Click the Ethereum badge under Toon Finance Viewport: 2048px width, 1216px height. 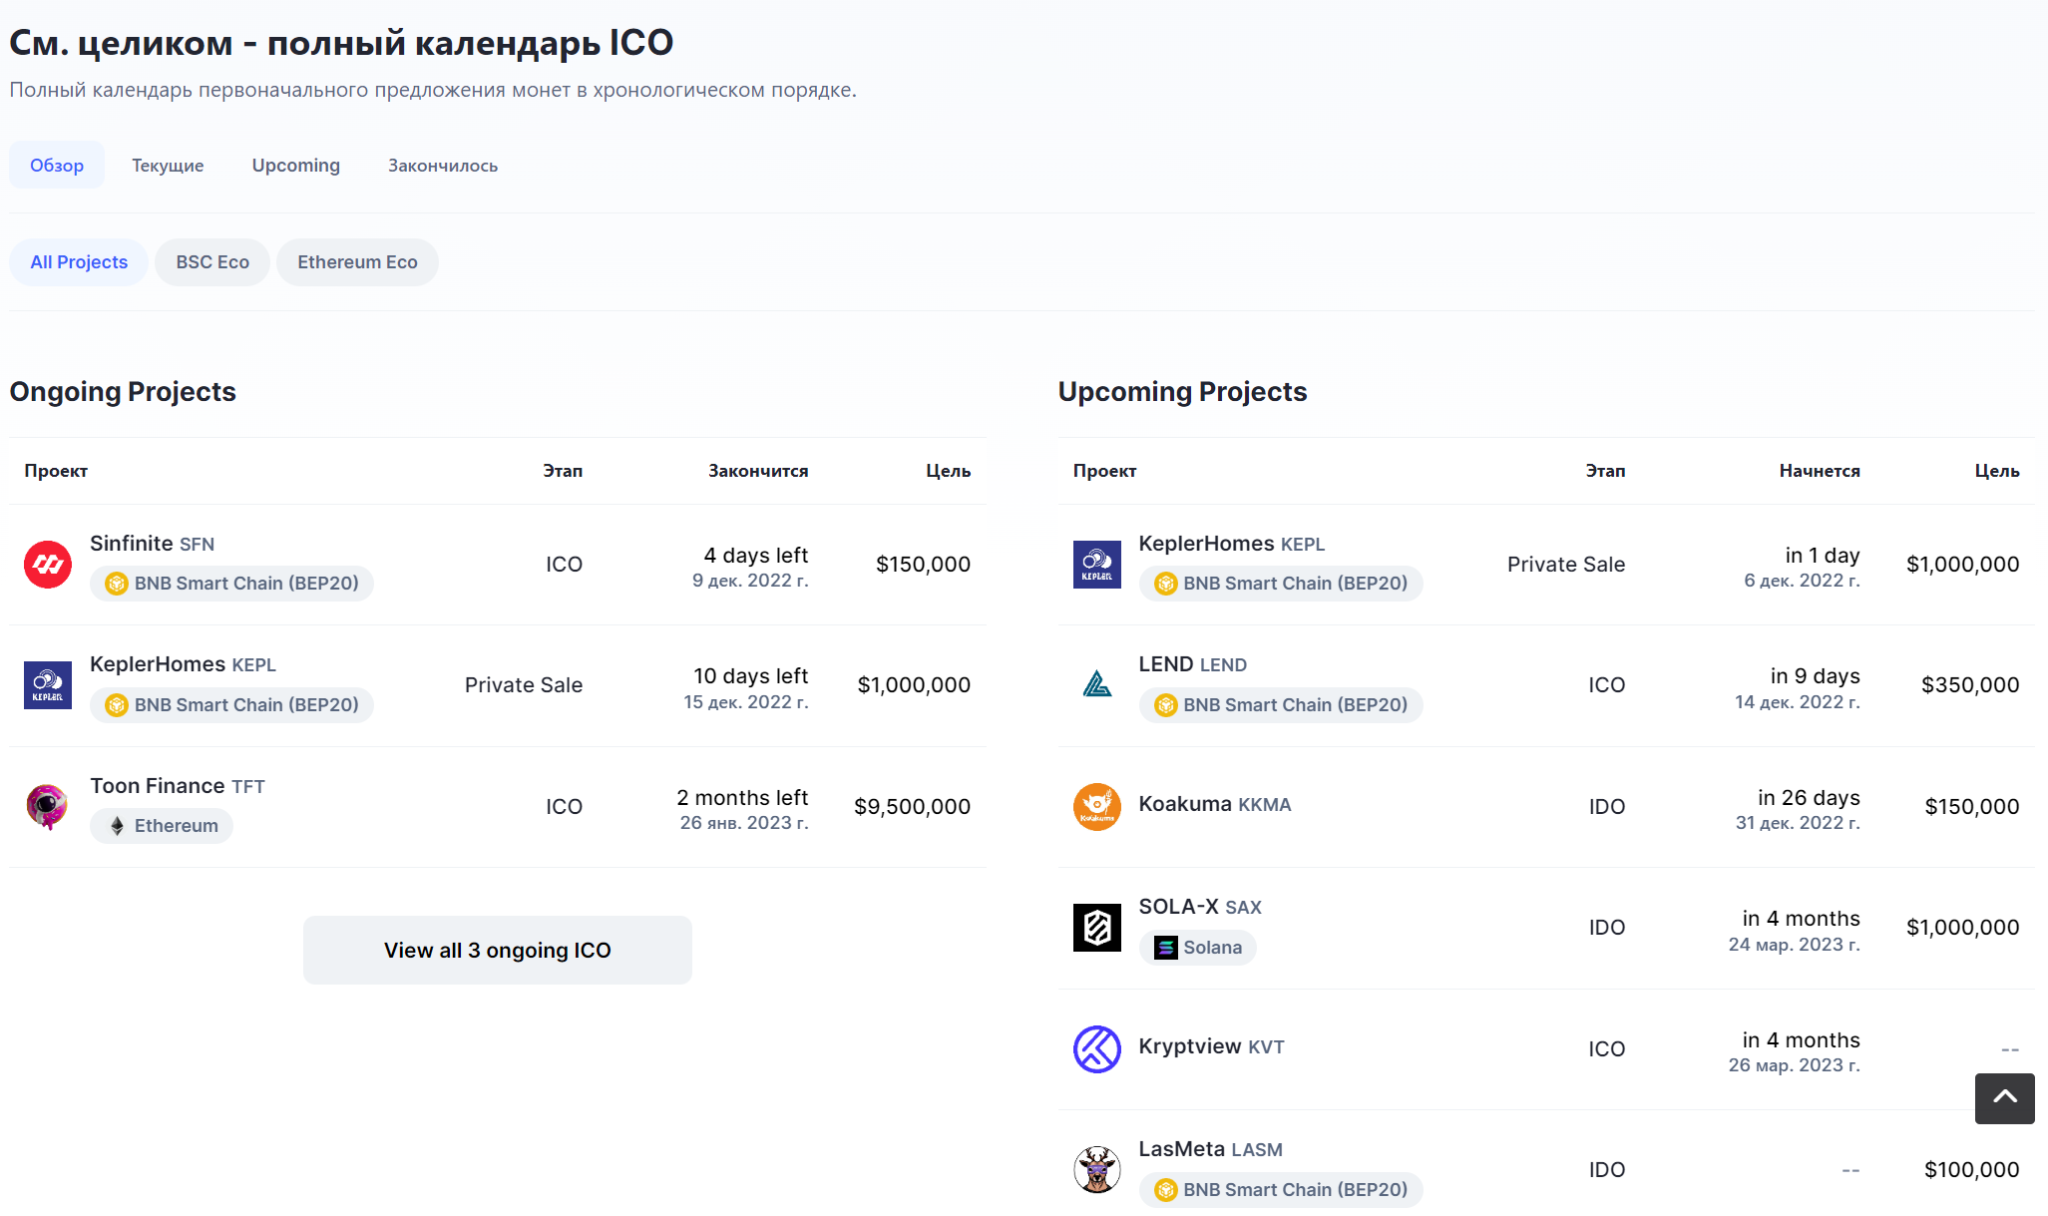tap(161, 825)
